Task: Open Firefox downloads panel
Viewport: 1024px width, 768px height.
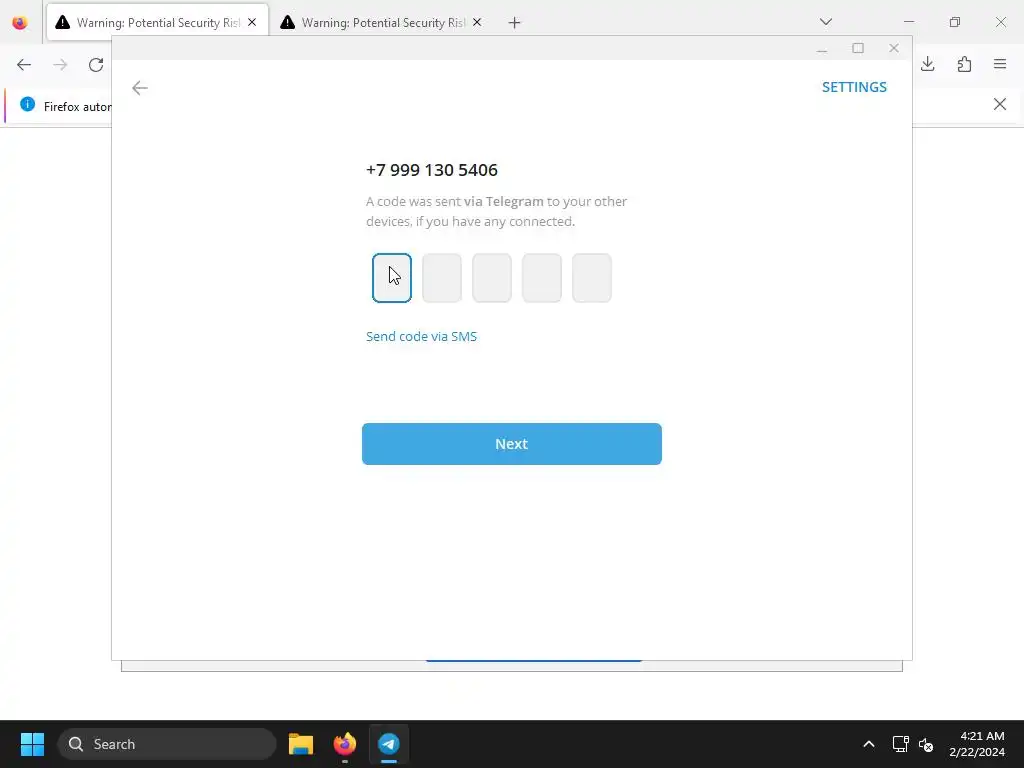Action: point(928,64)
